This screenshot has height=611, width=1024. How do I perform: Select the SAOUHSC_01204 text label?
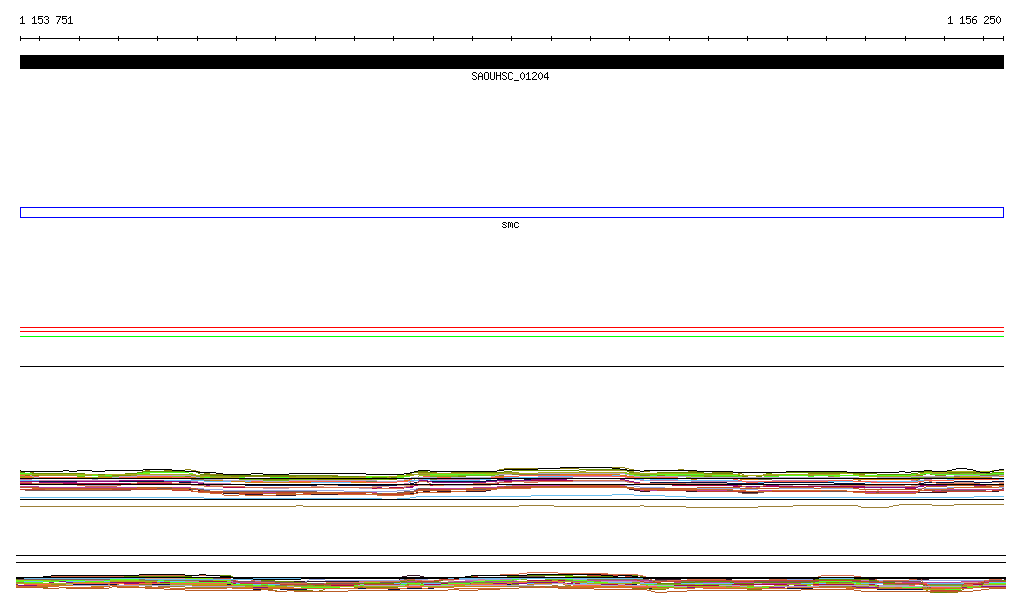pos(510,77)
